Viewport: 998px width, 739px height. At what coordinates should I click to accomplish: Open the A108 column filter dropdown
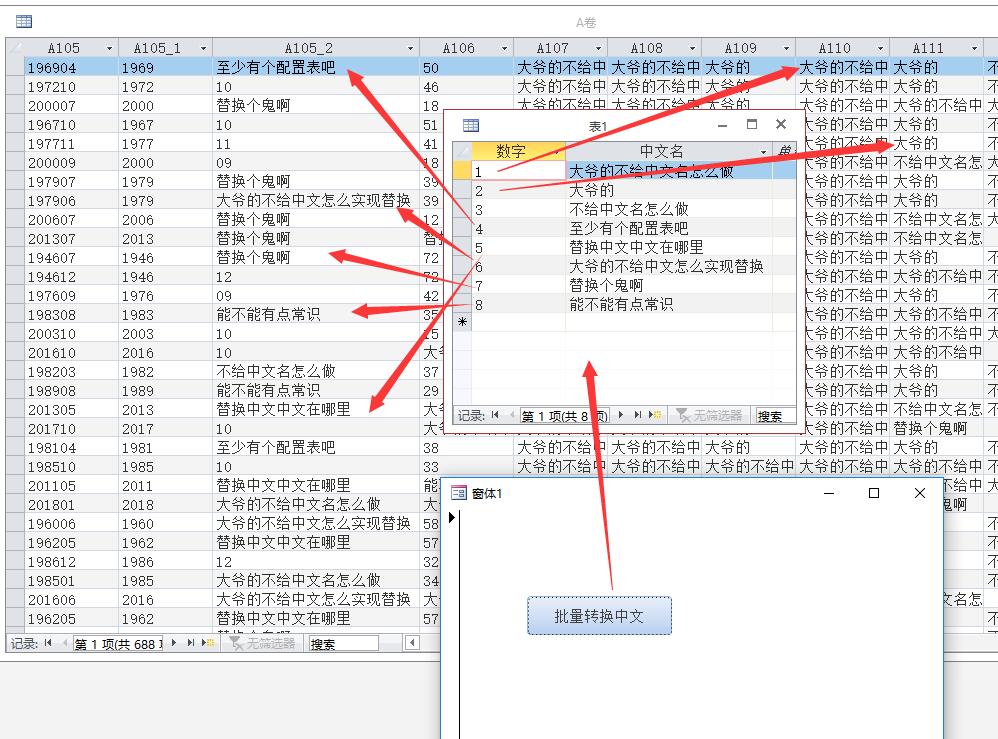[692, 48]
